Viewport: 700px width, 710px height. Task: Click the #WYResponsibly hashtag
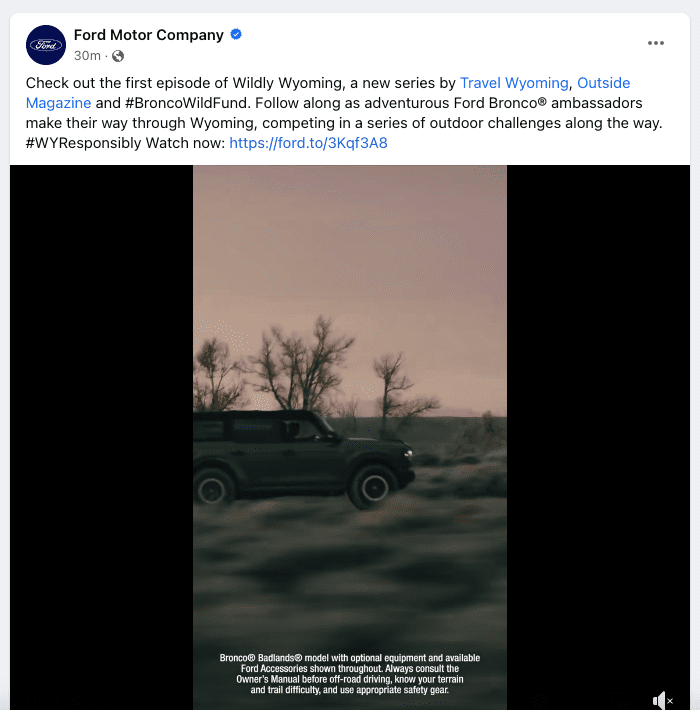click(x=84, y=143)
